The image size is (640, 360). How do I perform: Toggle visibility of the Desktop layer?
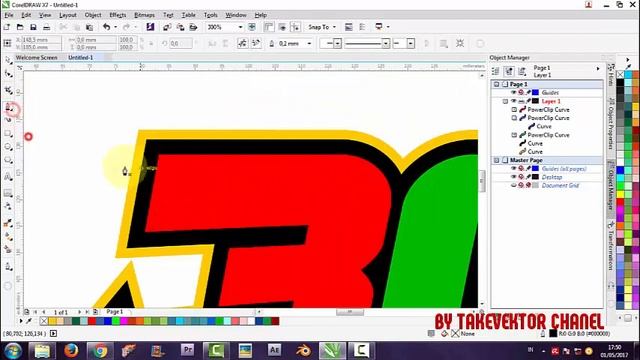point(514,177)
